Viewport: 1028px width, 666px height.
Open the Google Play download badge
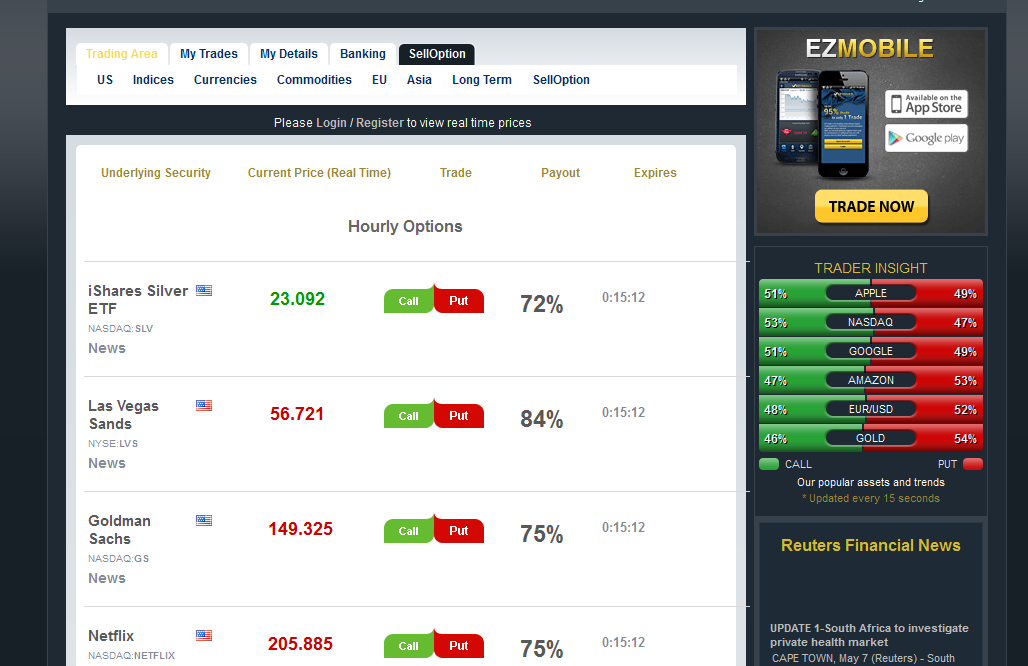coord(926,138)
